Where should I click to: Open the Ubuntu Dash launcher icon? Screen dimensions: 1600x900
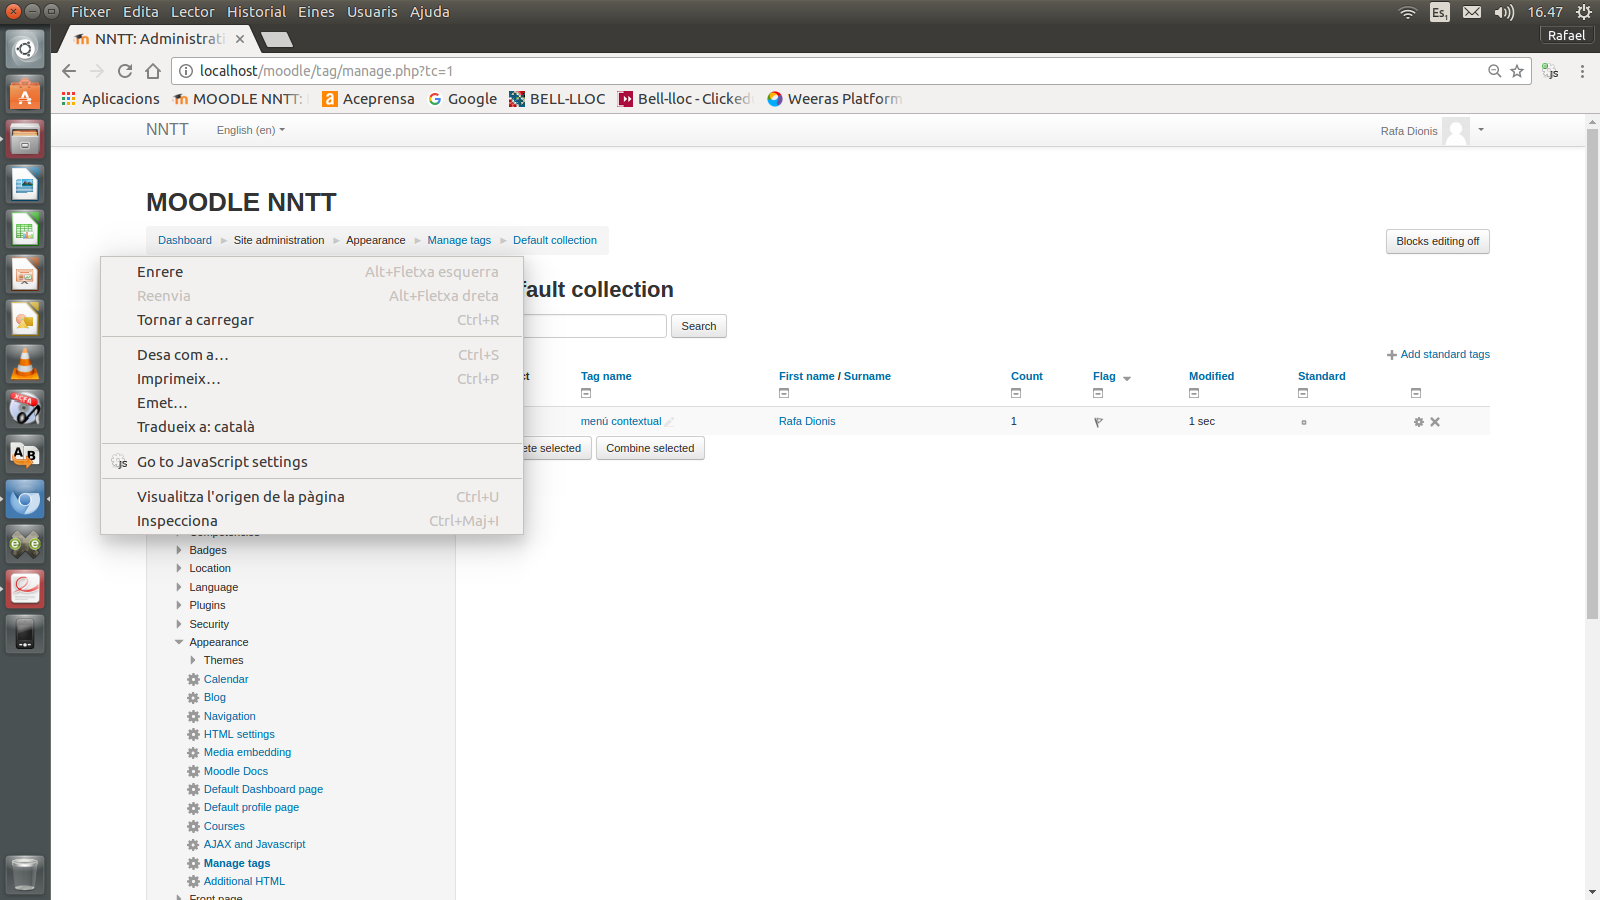(x=25, y=49)
